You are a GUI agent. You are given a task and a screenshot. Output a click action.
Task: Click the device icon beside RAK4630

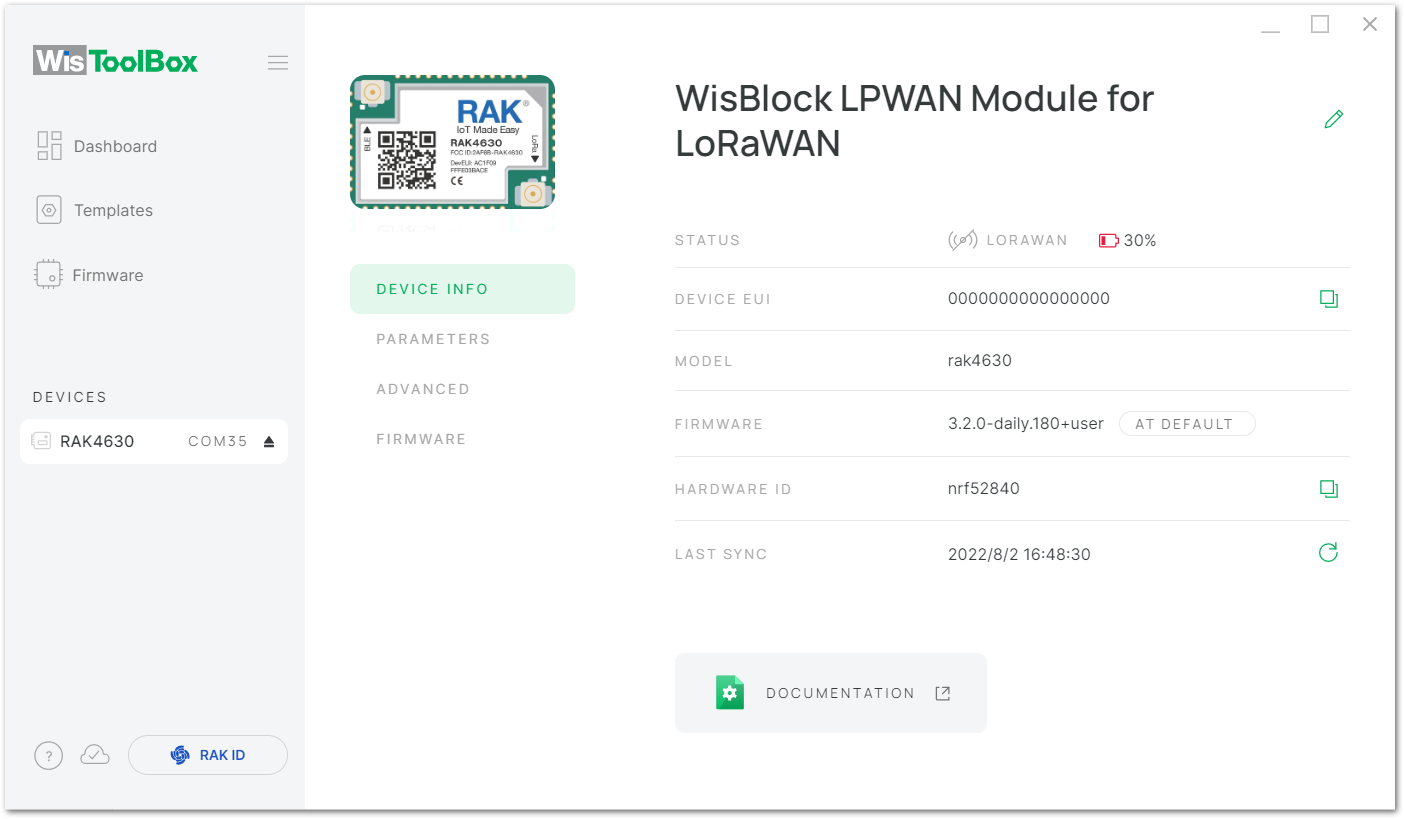tap(41, 441)
